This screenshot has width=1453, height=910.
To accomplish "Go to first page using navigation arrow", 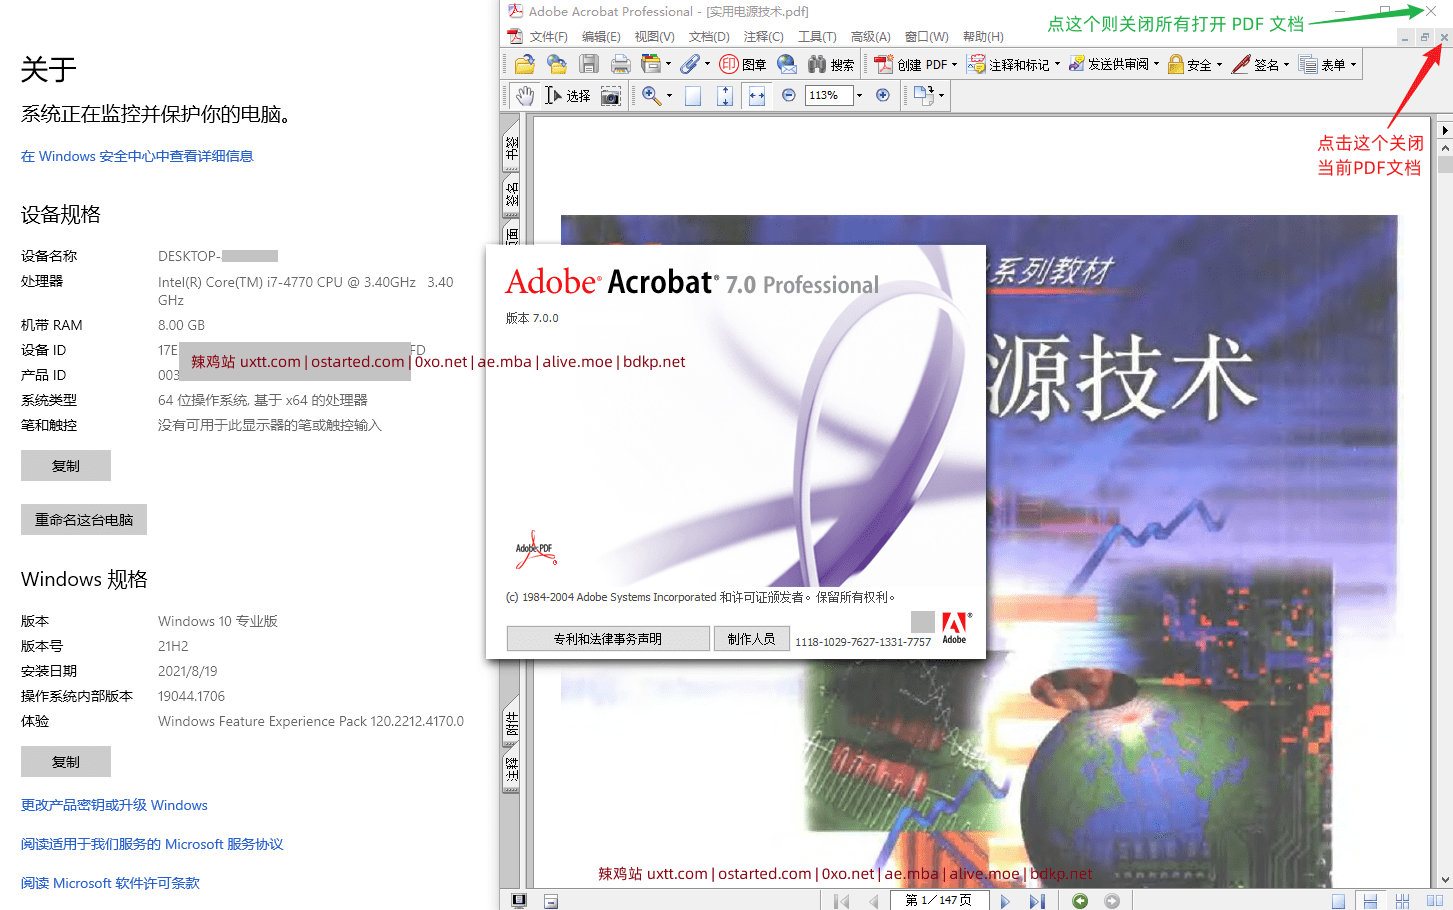I will [842, 901].
